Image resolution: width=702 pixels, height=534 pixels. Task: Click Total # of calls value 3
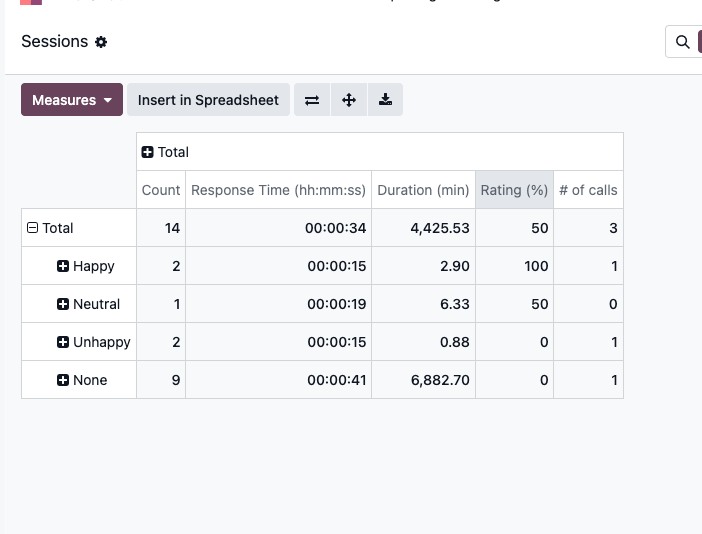(588, 228)
